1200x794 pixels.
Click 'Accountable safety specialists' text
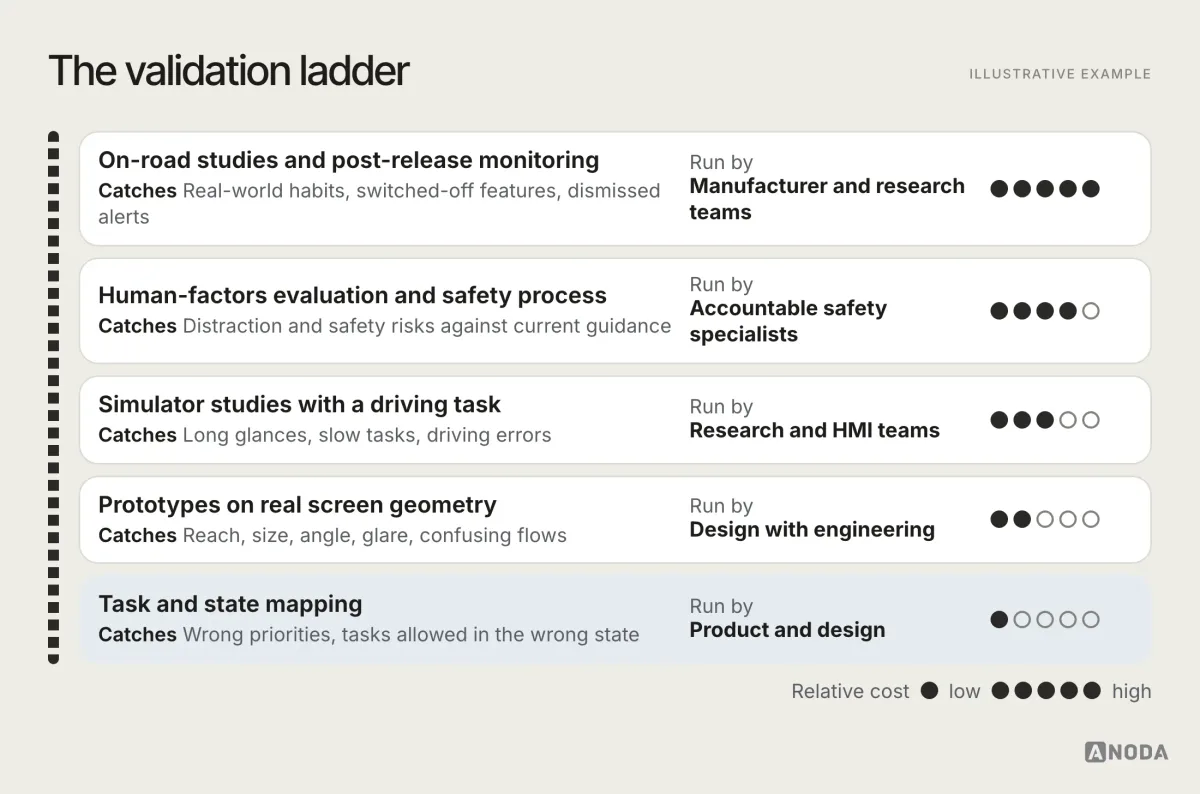788,320
